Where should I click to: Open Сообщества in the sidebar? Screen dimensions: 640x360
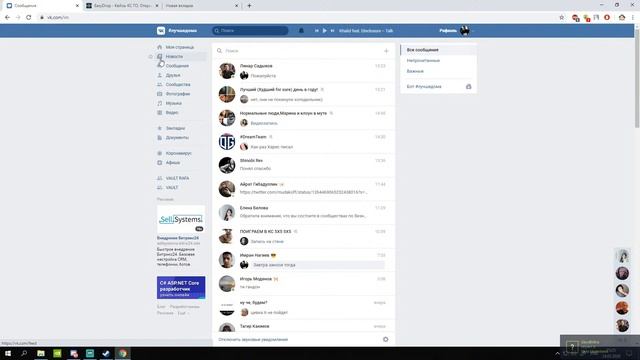click(178, 84)
